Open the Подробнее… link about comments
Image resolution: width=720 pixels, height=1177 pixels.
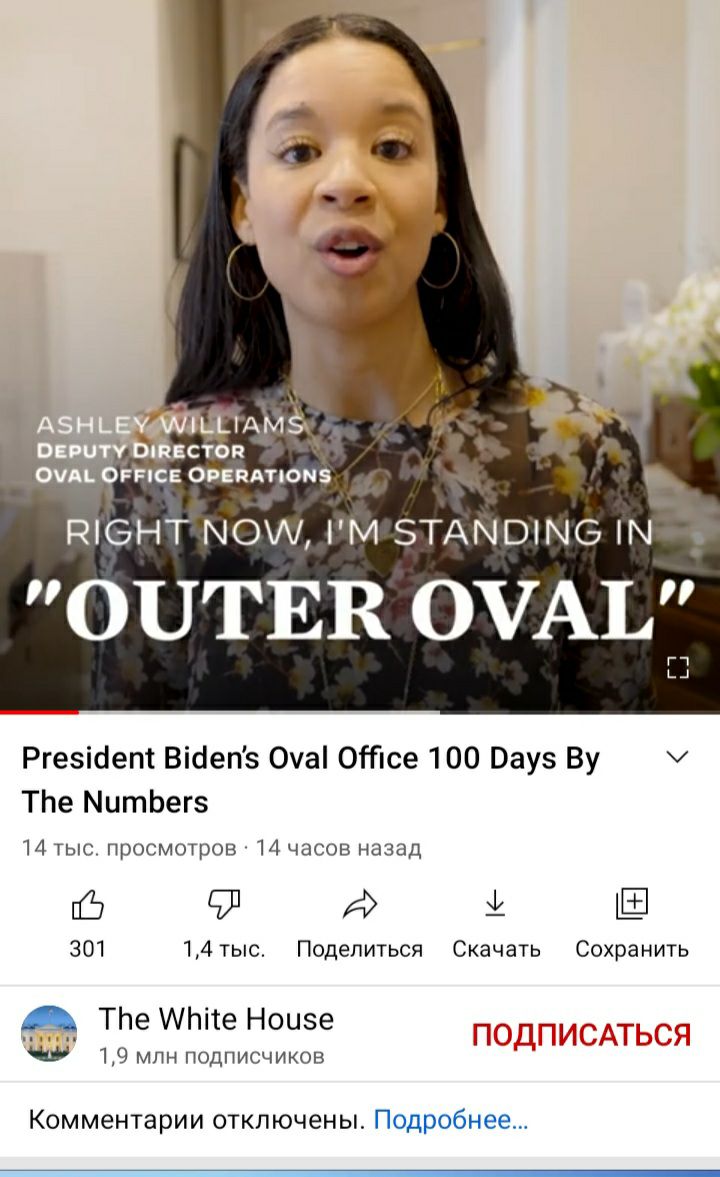click(451, 1120)
